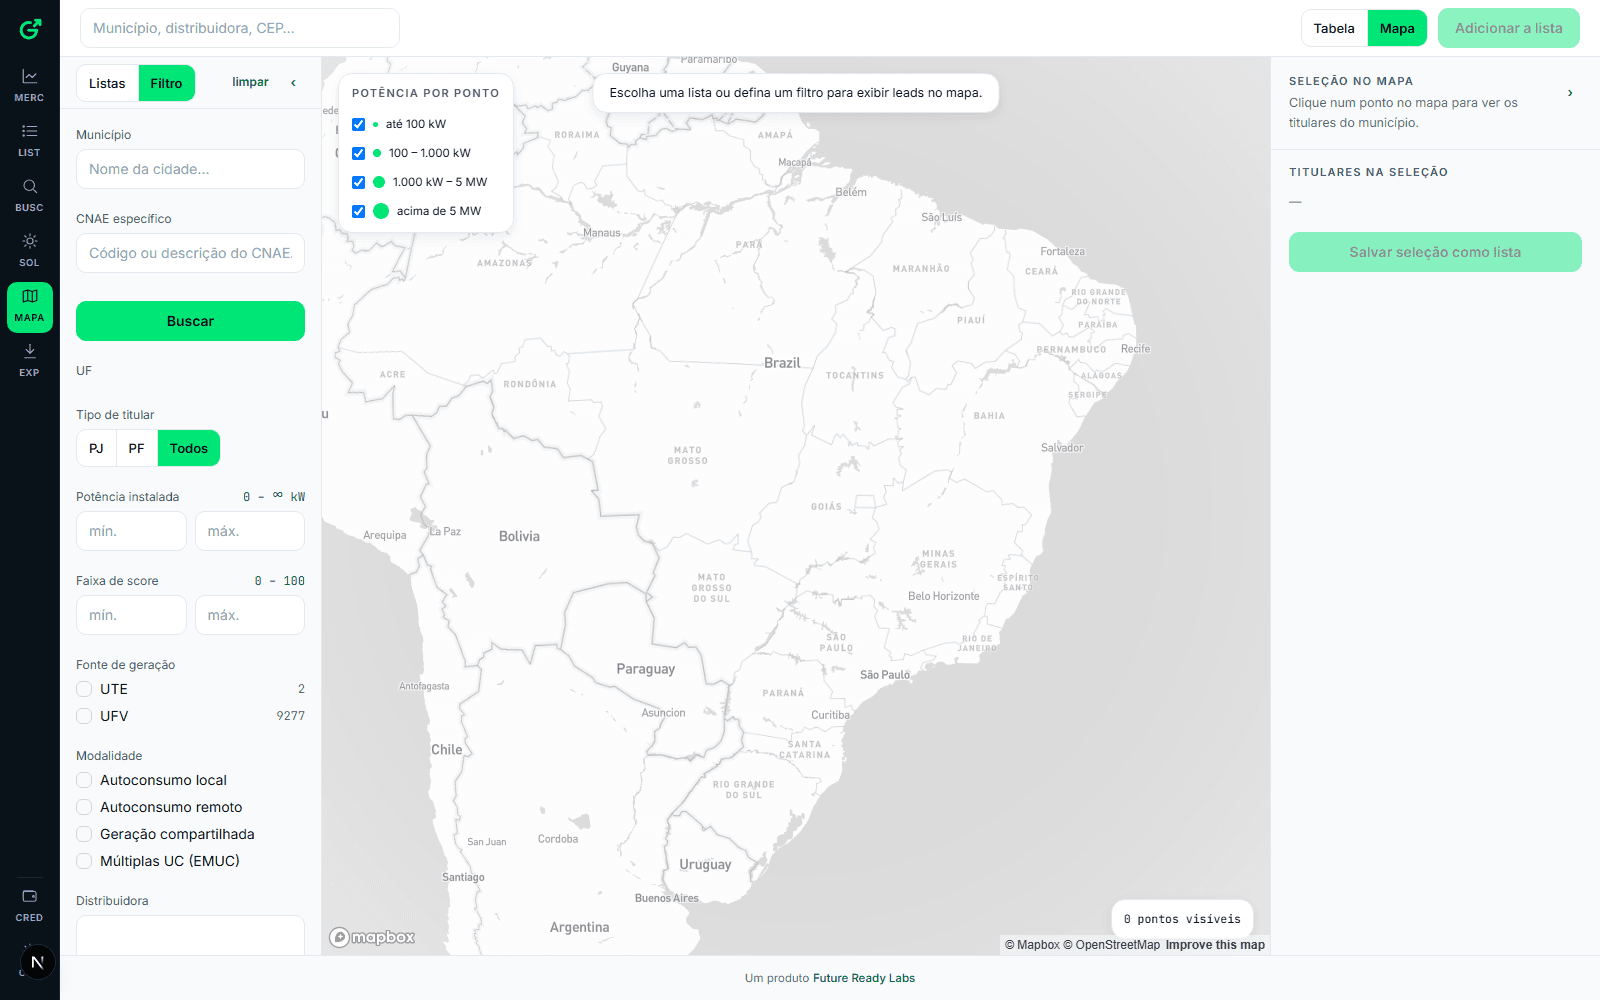This screenshot has height=1000, width=1600.
Task: Open the CRED credits section
Action: (30, 905)
